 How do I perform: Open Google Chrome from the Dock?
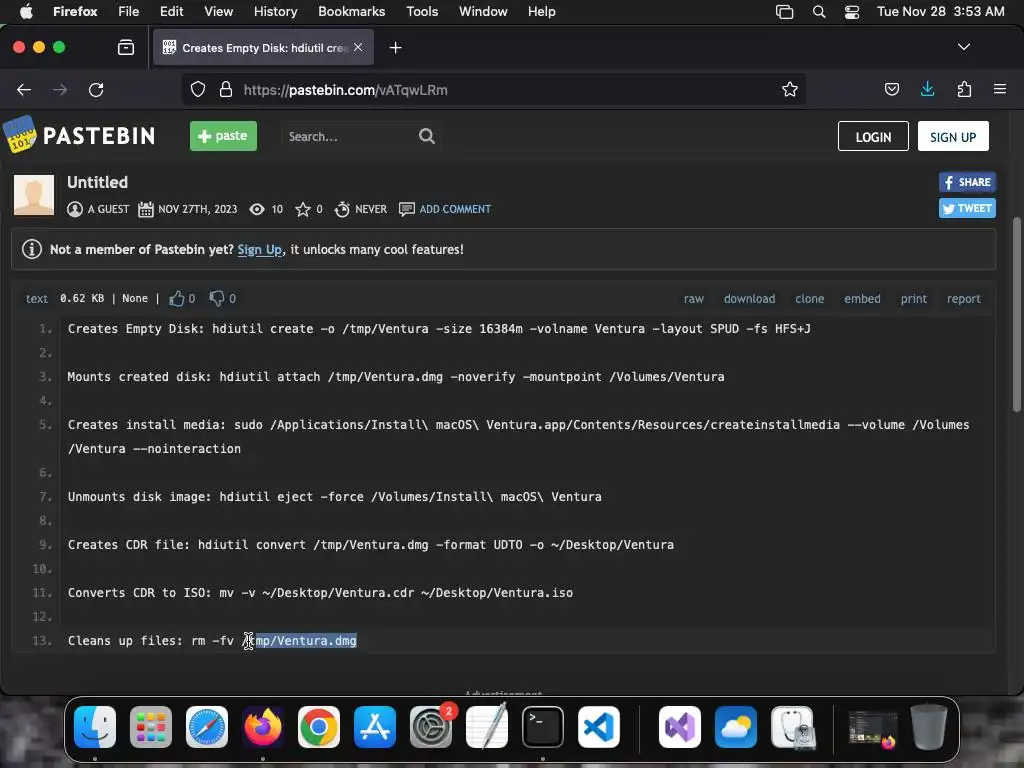(319, 727)
